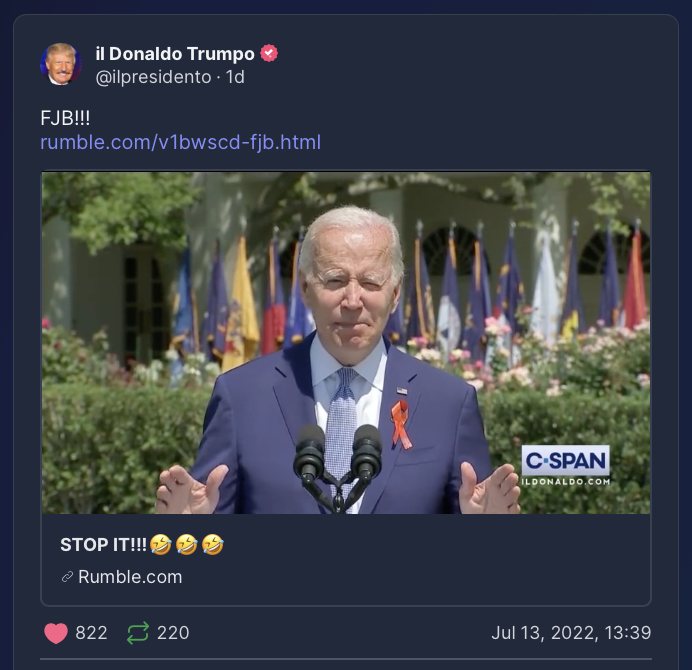This screenshot has width=692, height=670.
Task: Visit the @ilpresidento handle
Action: pyautogui.click(x=153, y=77)
